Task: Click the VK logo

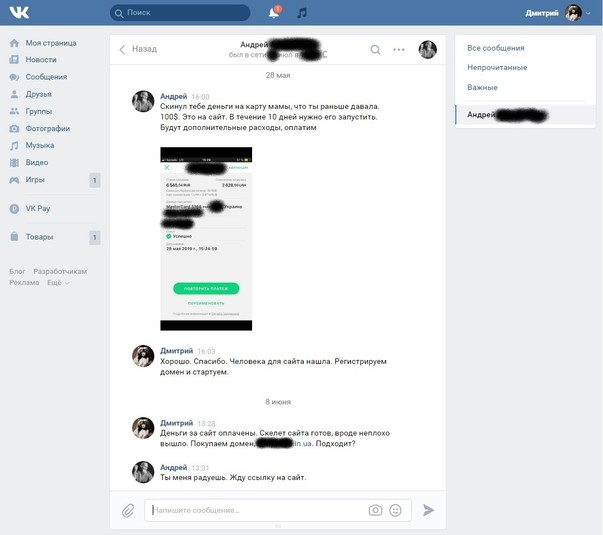Action: pos(19,12)
